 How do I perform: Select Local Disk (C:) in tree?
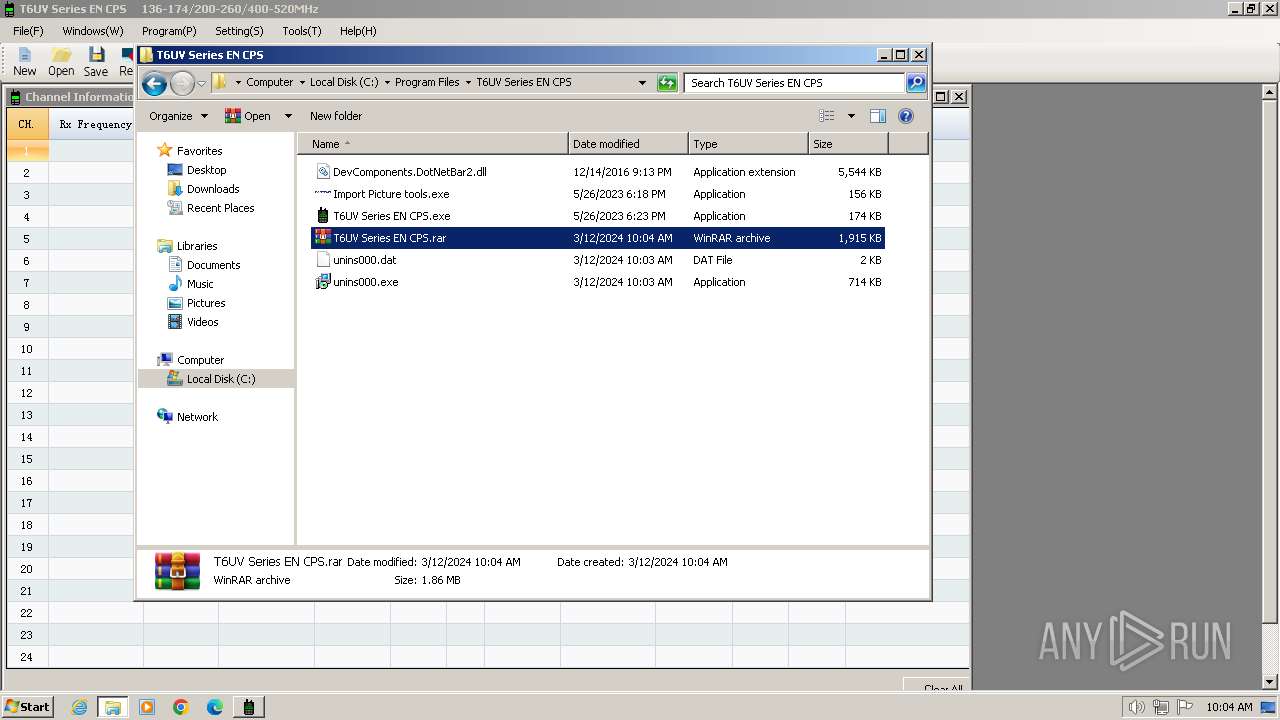pos(220,379)
